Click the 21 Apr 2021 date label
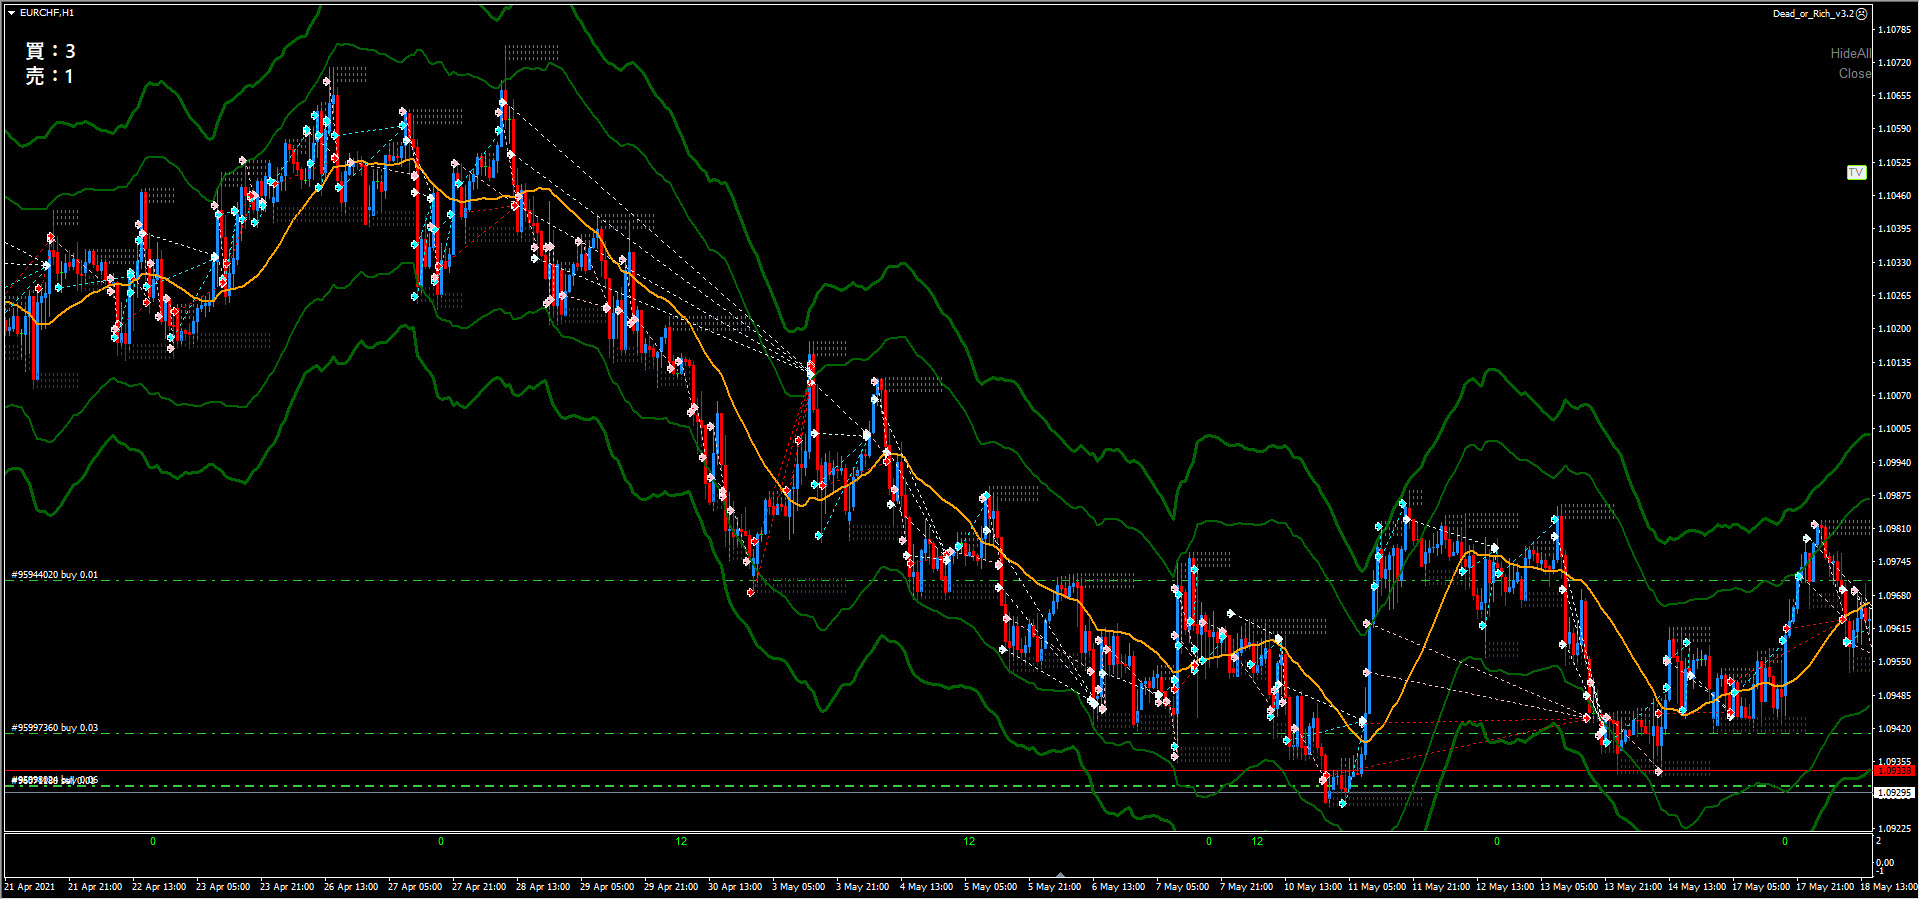The image size is (1920, 900). 30,887
